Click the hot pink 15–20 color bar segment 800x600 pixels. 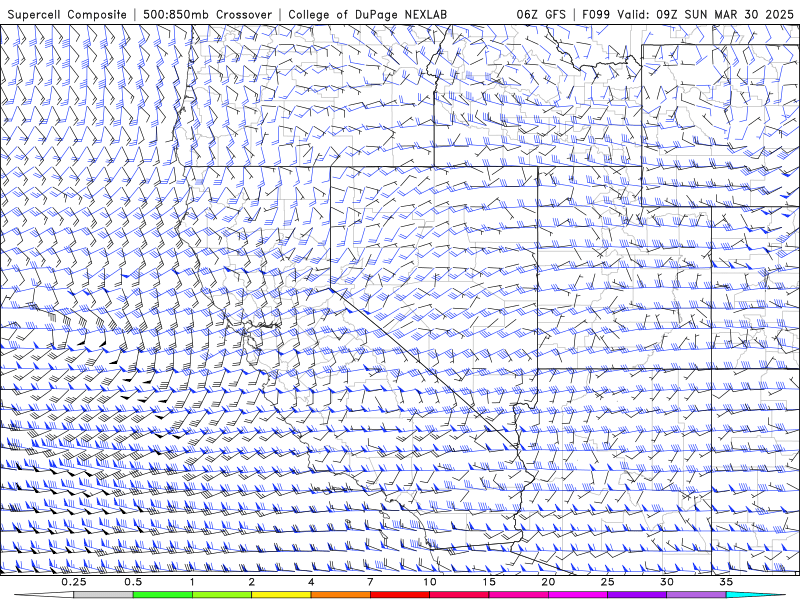coord(518,595)
